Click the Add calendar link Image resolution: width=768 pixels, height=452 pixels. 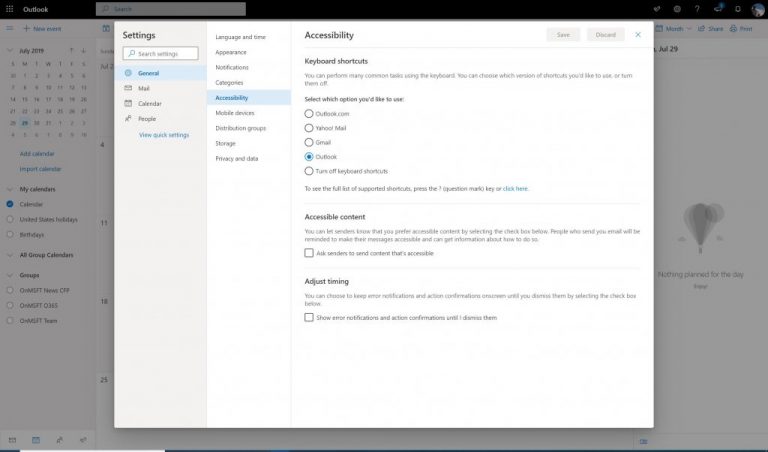37,154
